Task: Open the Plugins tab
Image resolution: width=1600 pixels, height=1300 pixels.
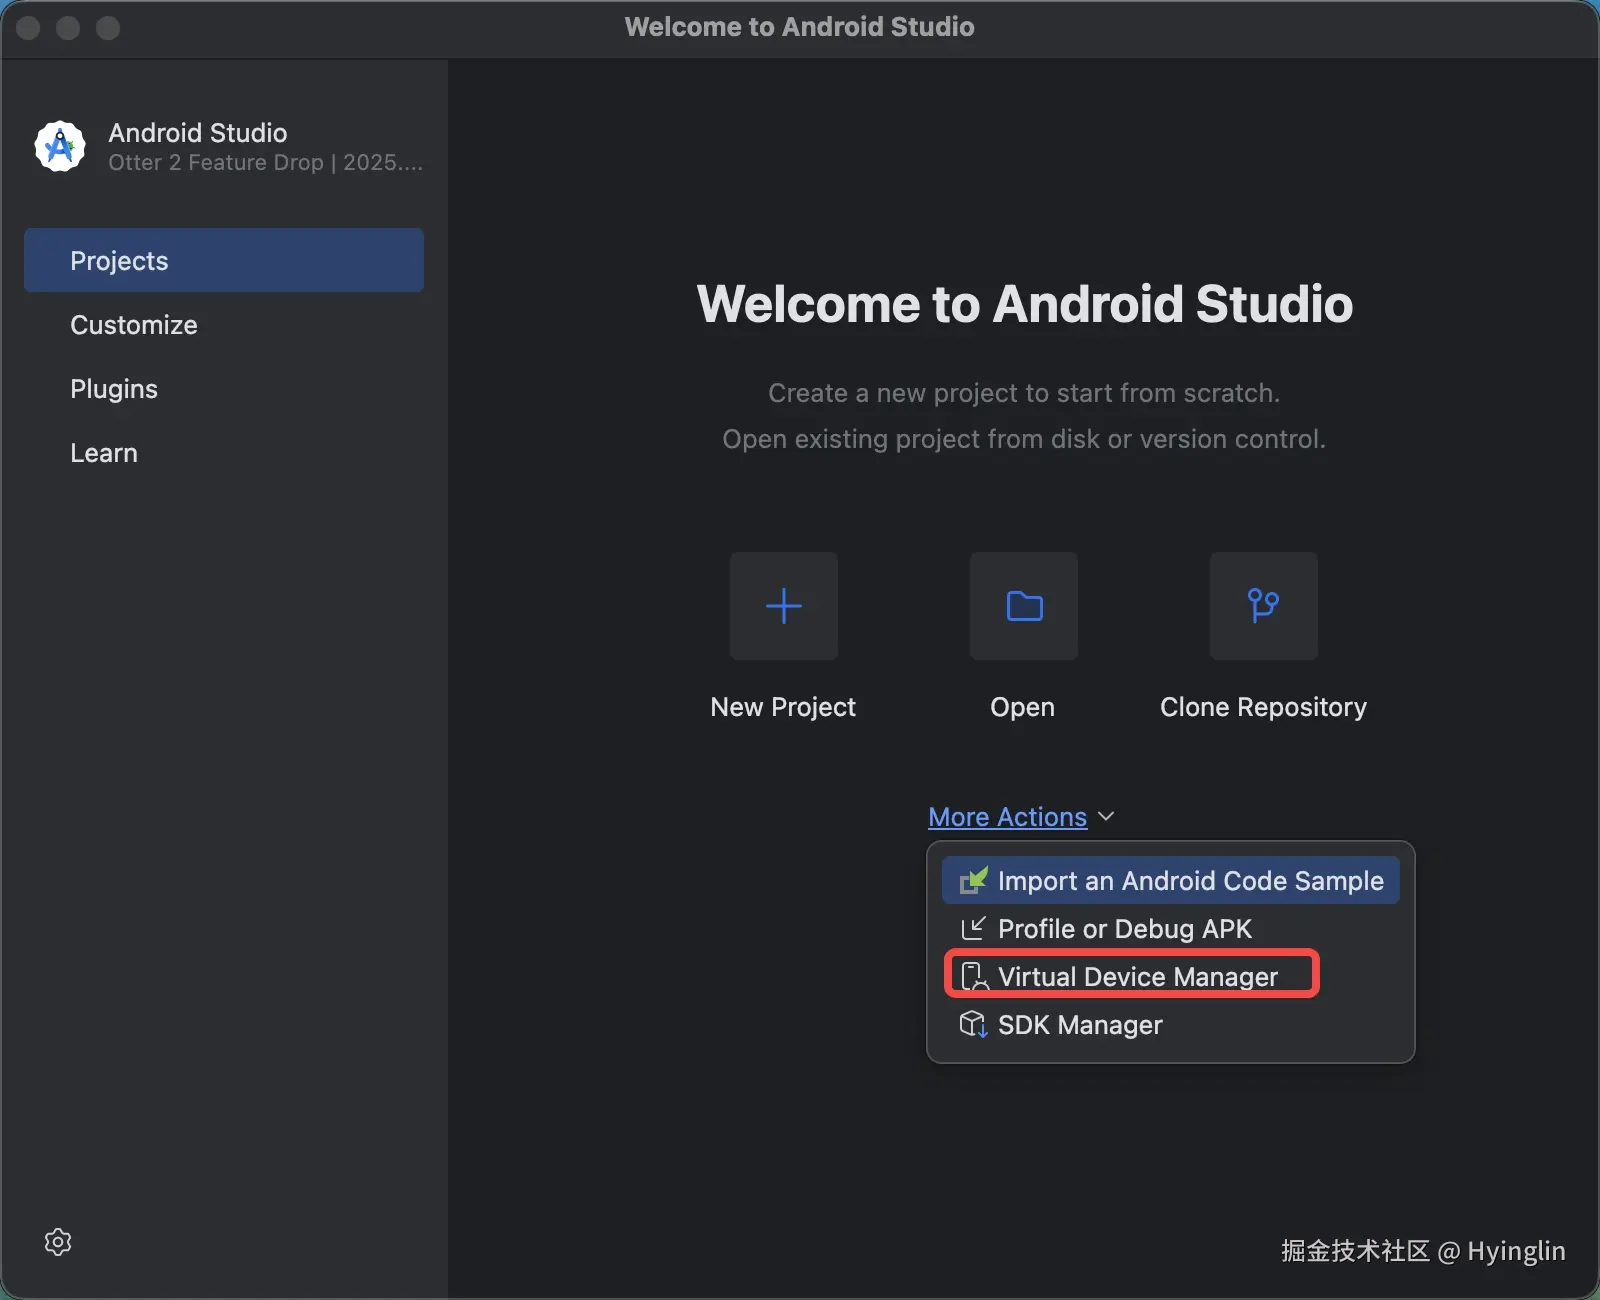Action: click(224, 389)
